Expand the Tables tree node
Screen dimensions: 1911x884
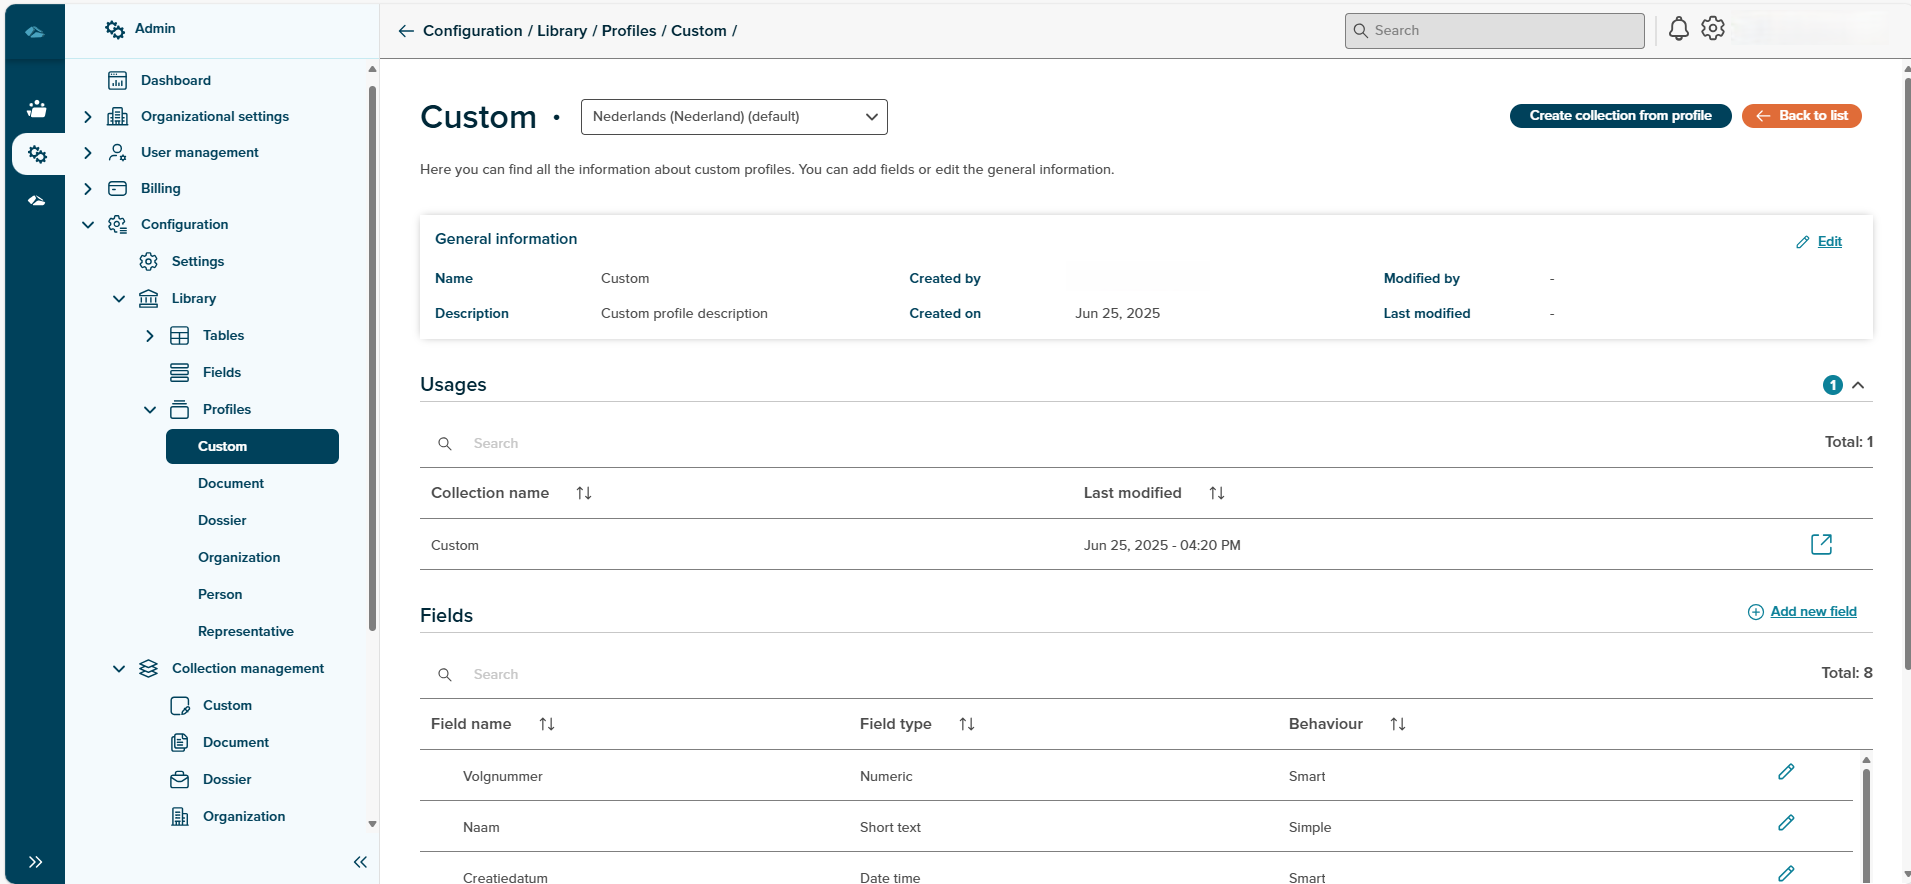pos(150,336)
